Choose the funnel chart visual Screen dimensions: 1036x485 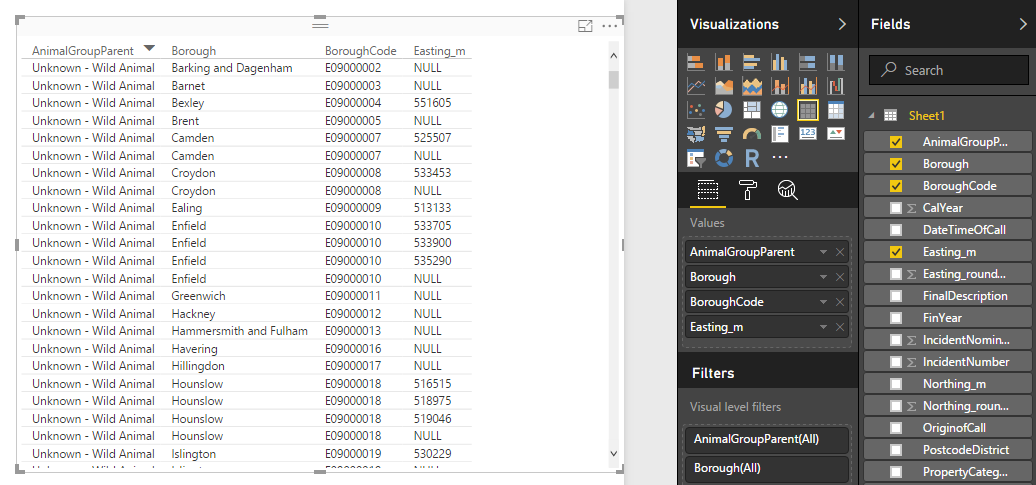tap(724, 134)
